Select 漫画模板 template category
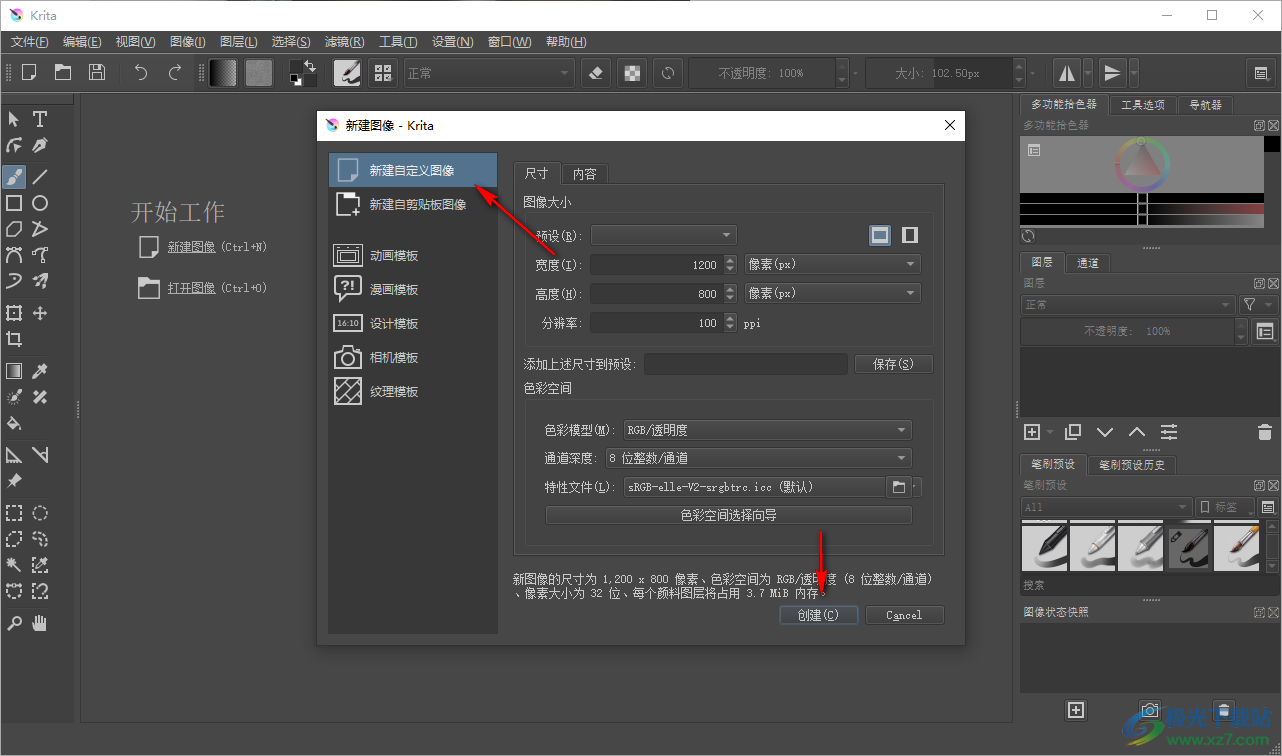1282x756 pixels. click(413, 289)
